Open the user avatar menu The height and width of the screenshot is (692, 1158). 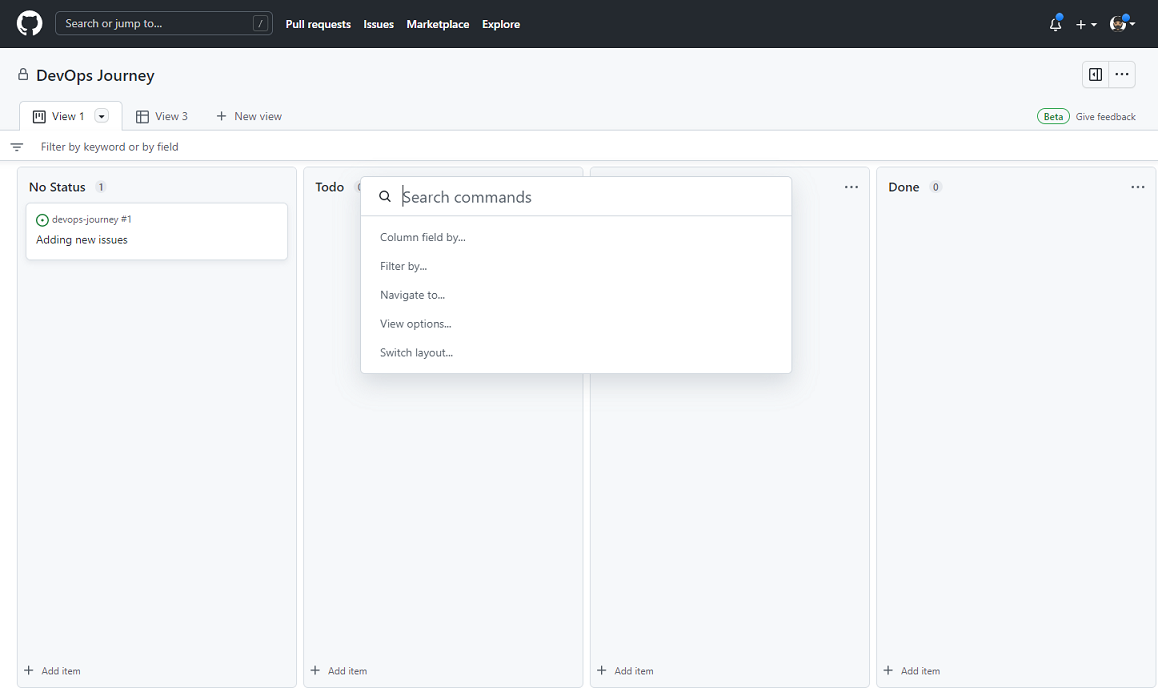(x=1122, y=24)
